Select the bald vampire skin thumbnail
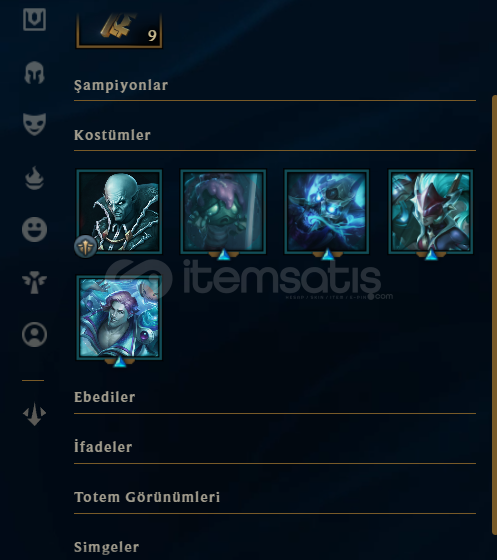497x560 pixels. (x=119, y=211)
